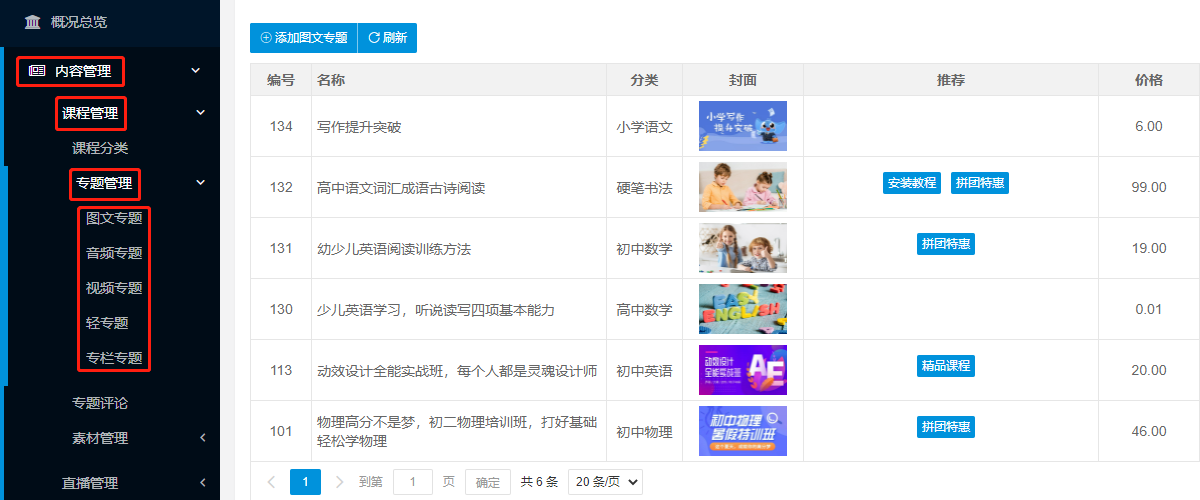Open 音频专题 in the sidebar
Screen dimensions: 1200x500
point(114,253)
